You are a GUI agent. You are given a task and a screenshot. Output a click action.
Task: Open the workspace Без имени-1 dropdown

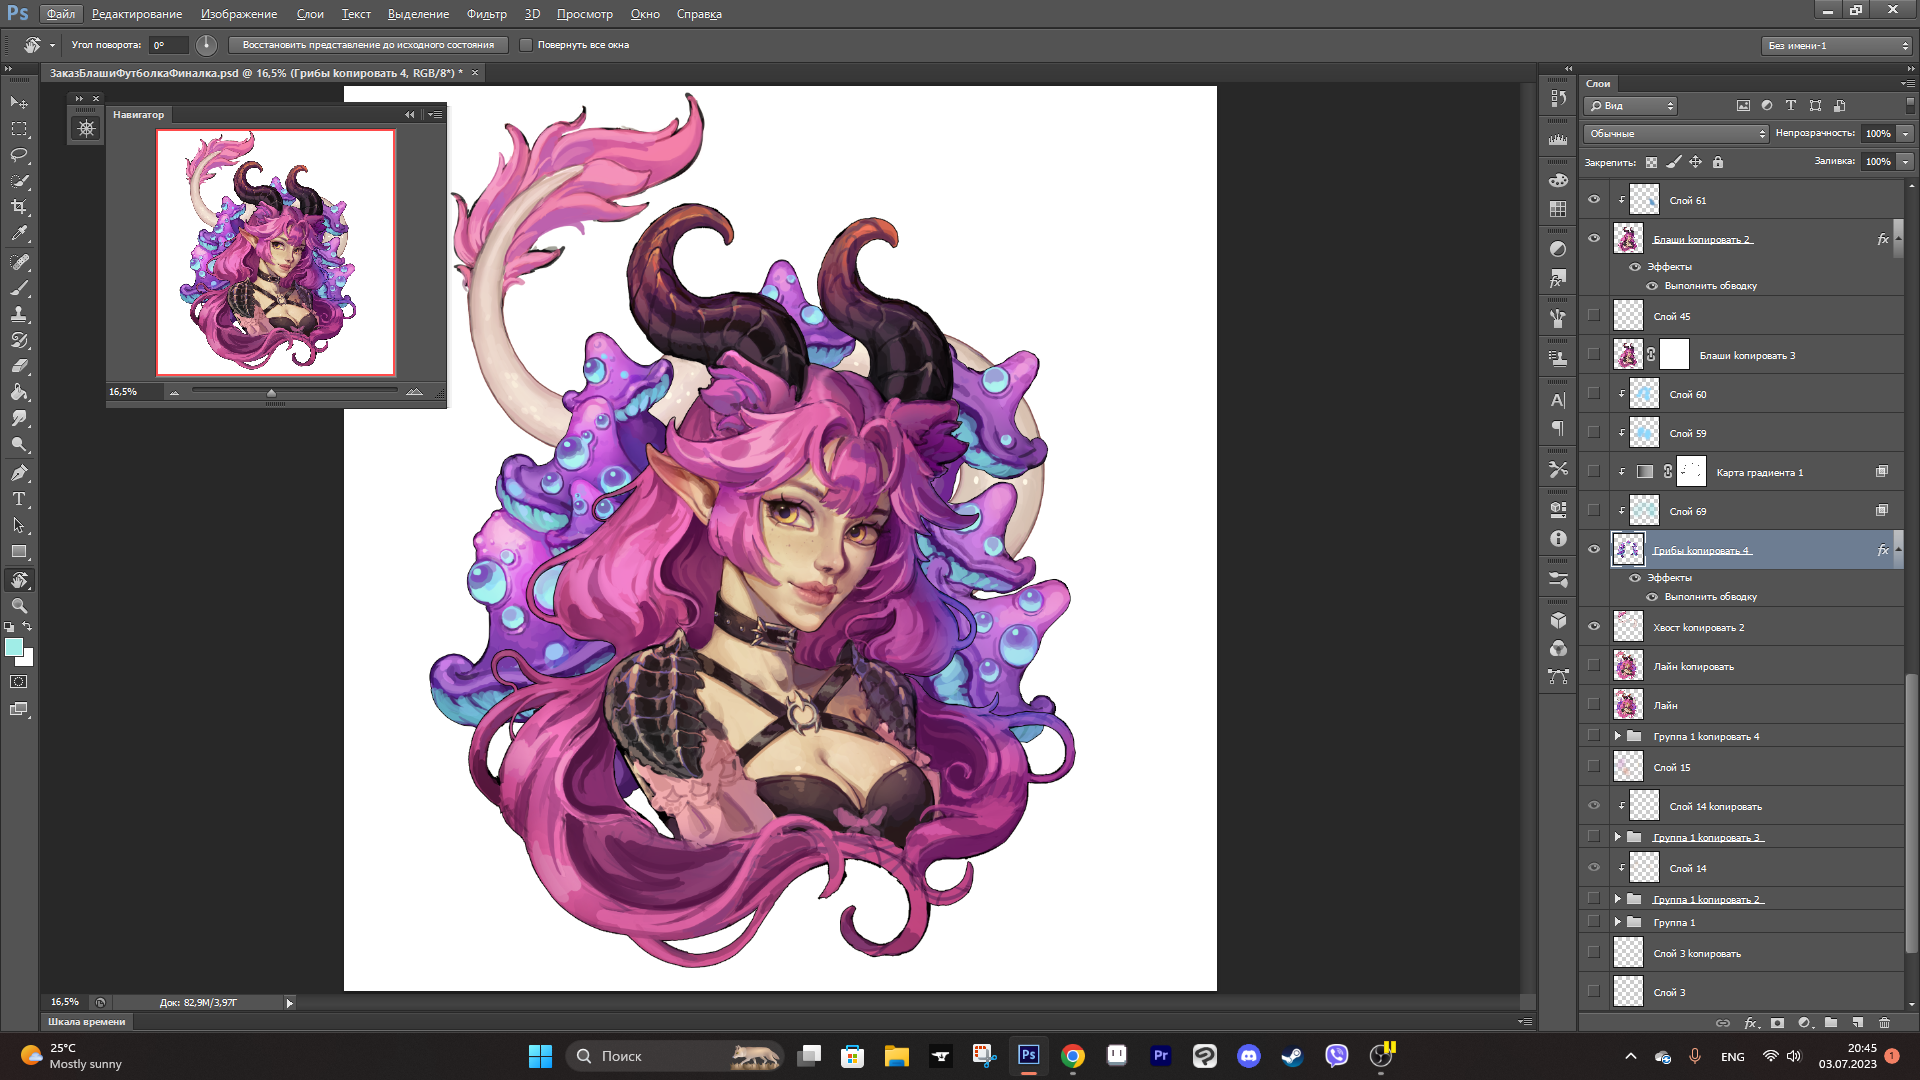pos(1837,45)
